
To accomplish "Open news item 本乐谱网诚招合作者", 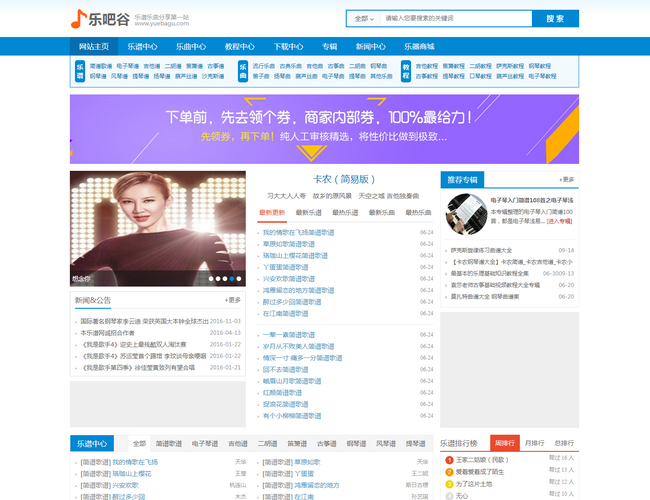I will click(107, 333).
